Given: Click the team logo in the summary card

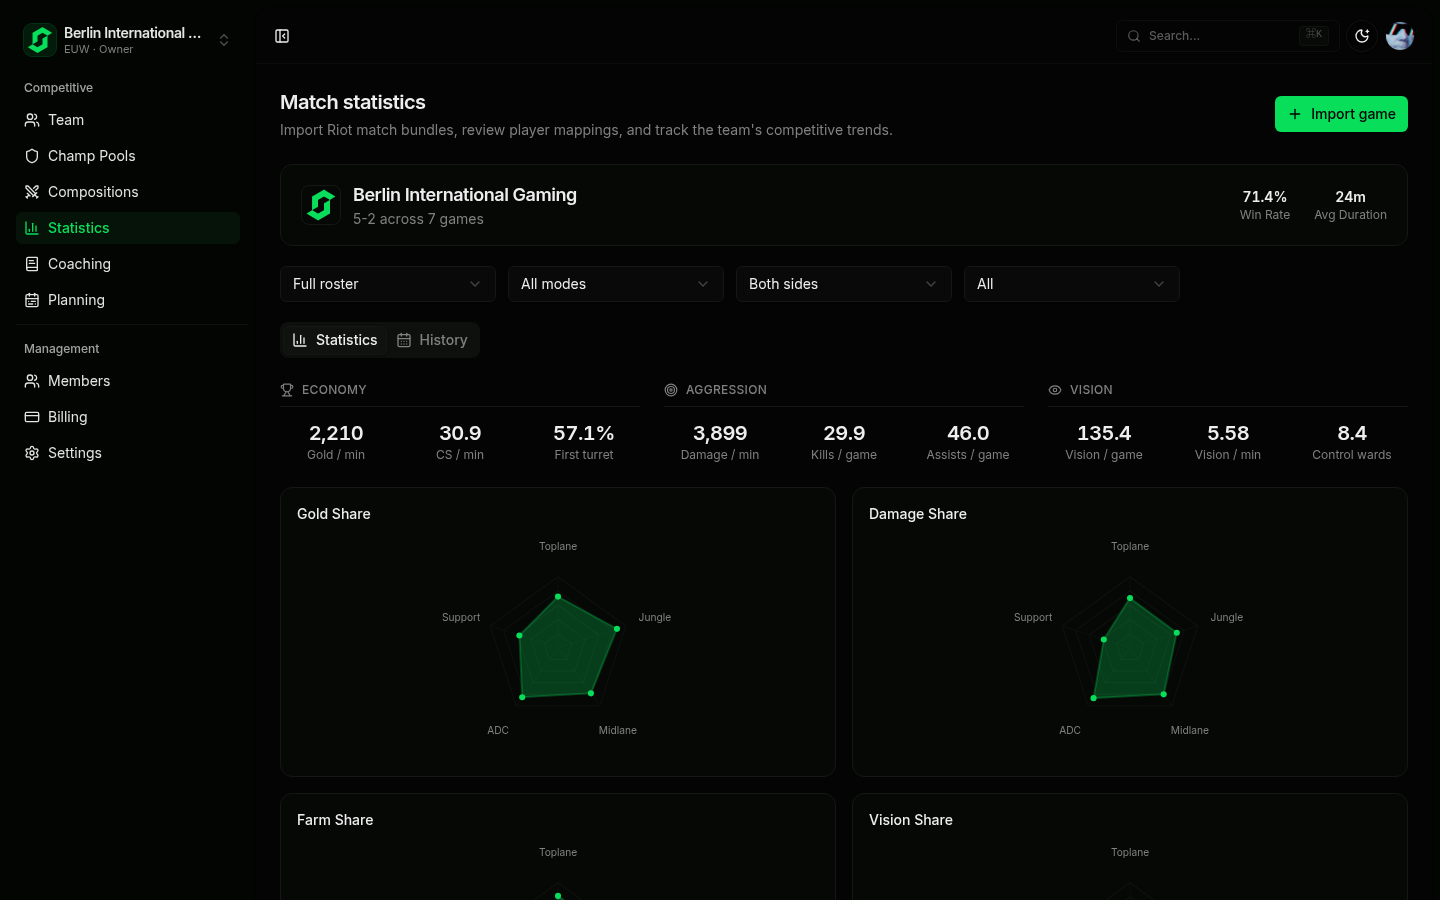Looking at the screenshot, I should point(321,205).
